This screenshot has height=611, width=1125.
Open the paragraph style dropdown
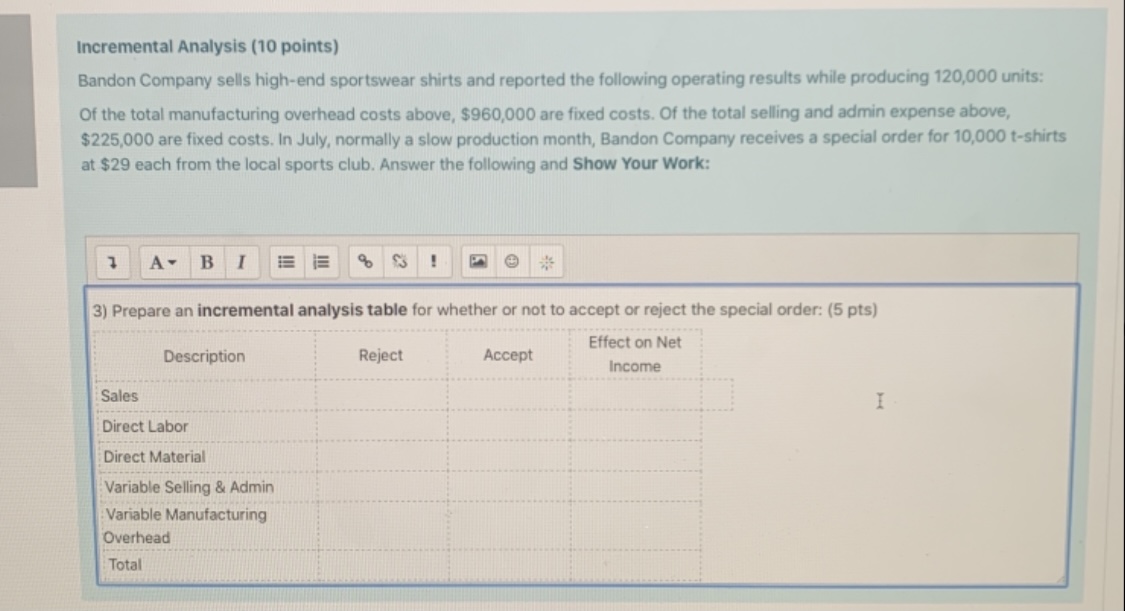tap(163, 262)
